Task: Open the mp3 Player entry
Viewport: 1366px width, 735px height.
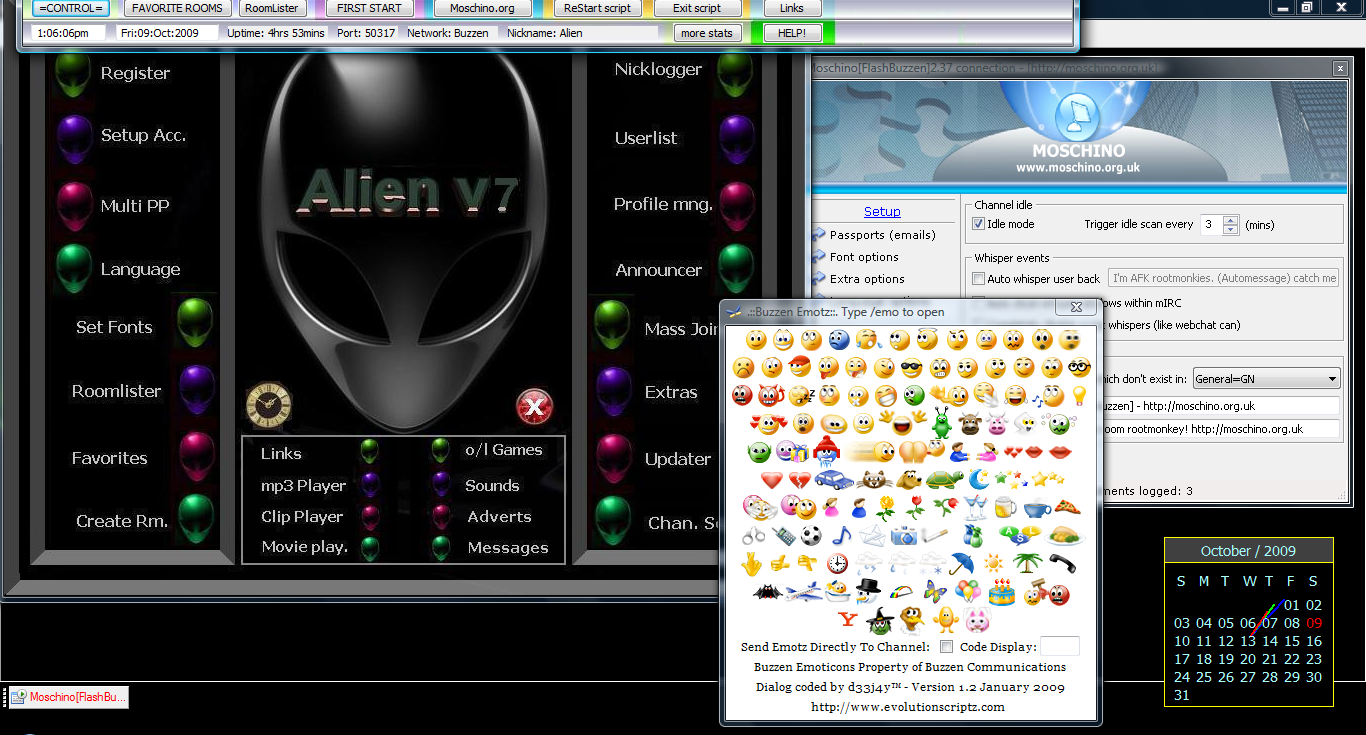Action: point(303,486)
